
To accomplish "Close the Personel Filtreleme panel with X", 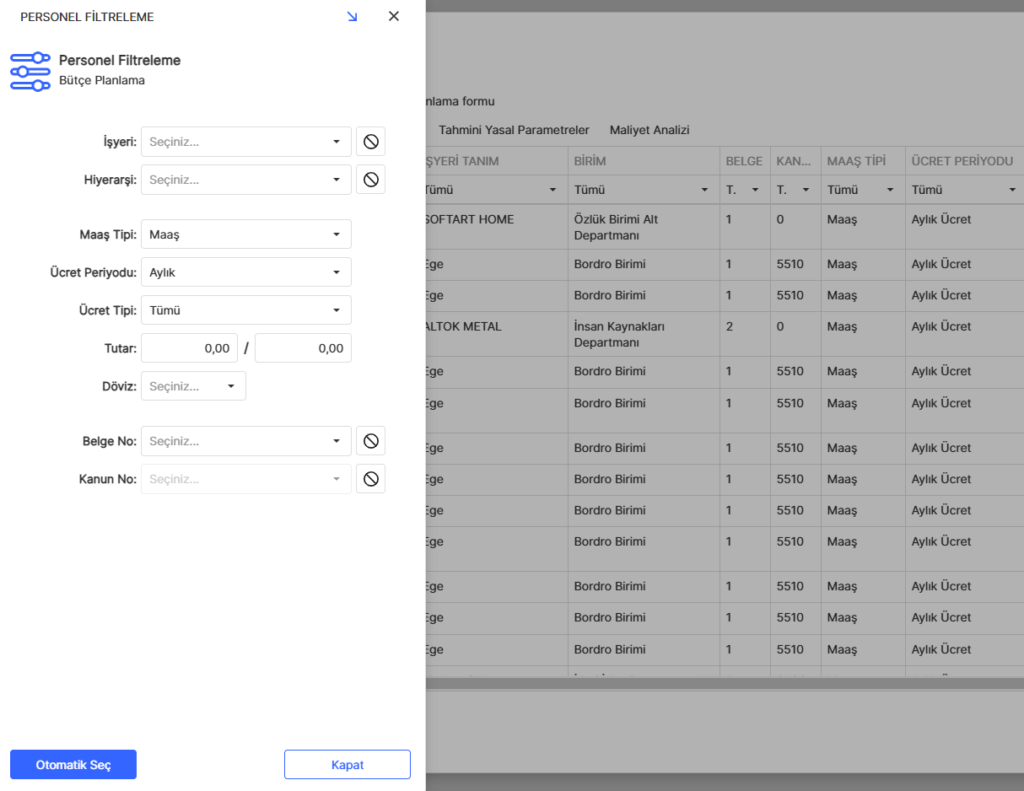I will [393, 17].
